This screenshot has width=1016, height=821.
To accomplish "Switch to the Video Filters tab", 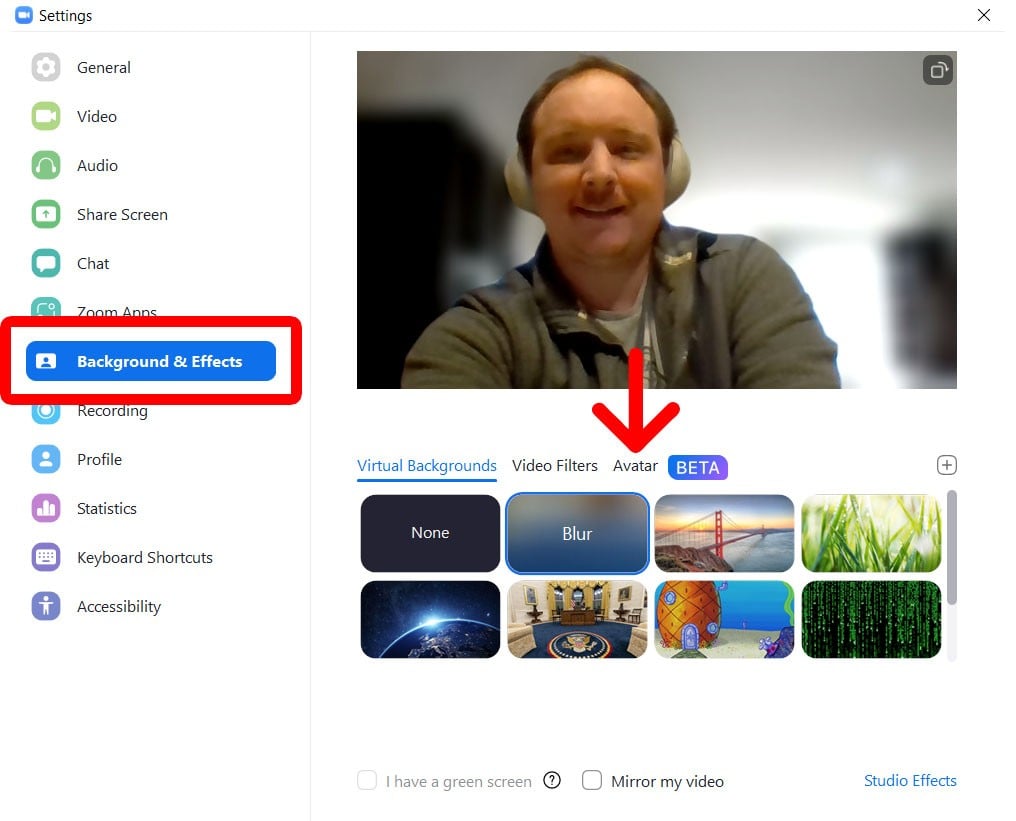I will pos(554,465).
